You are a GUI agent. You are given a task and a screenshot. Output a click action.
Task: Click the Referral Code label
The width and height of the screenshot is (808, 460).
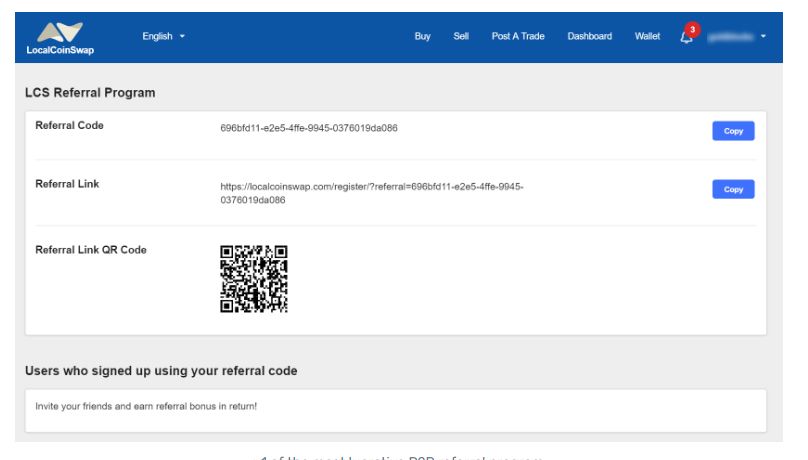[69, 125]
